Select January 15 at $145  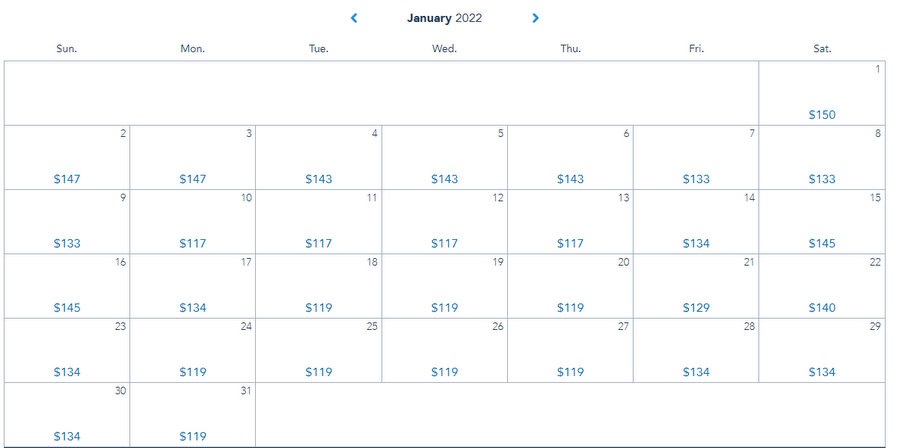tap(822, 222)
